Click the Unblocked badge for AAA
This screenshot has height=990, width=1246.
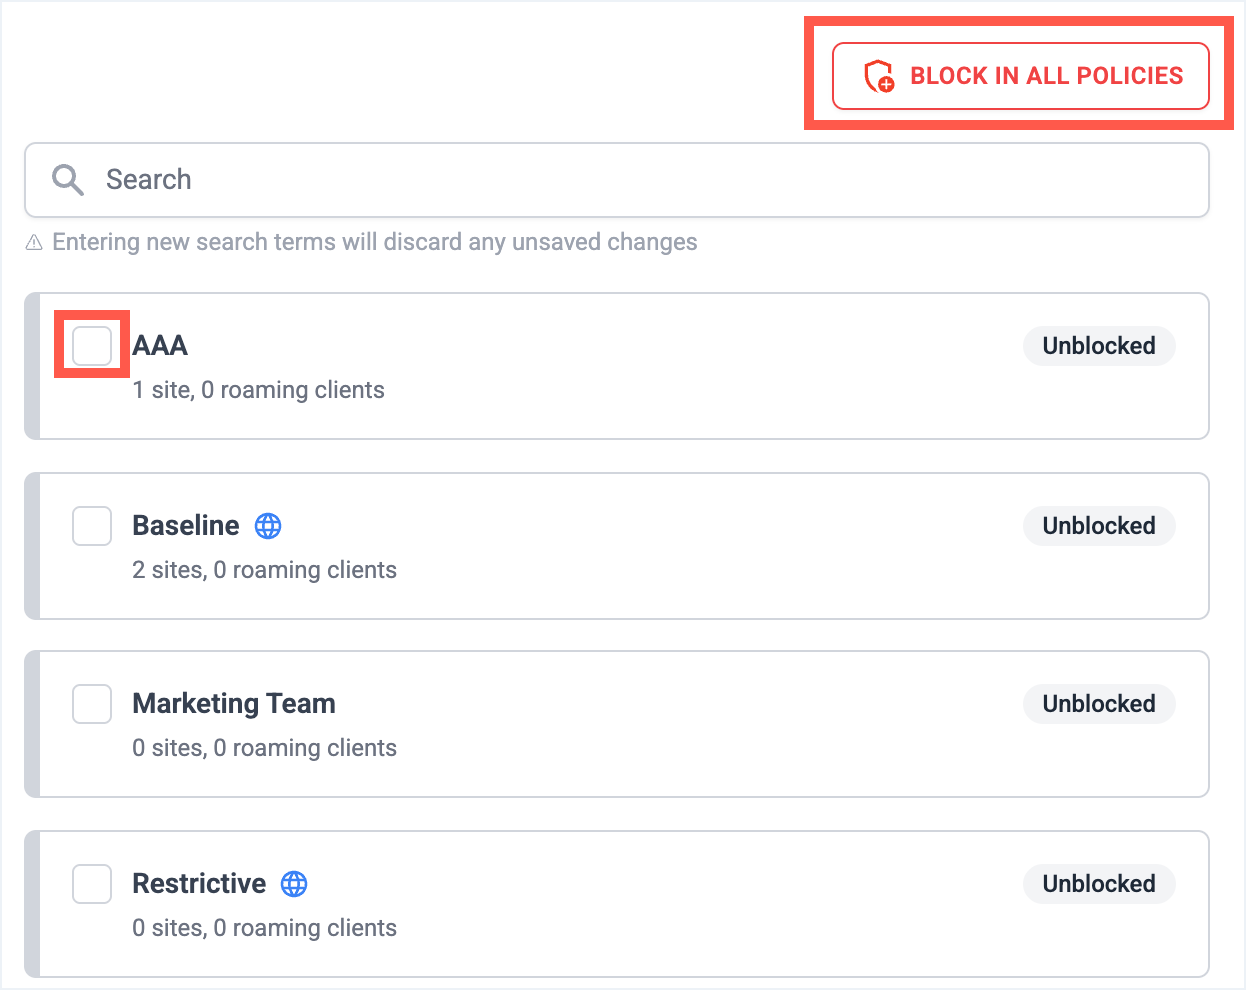click(x=1098, y=346)
